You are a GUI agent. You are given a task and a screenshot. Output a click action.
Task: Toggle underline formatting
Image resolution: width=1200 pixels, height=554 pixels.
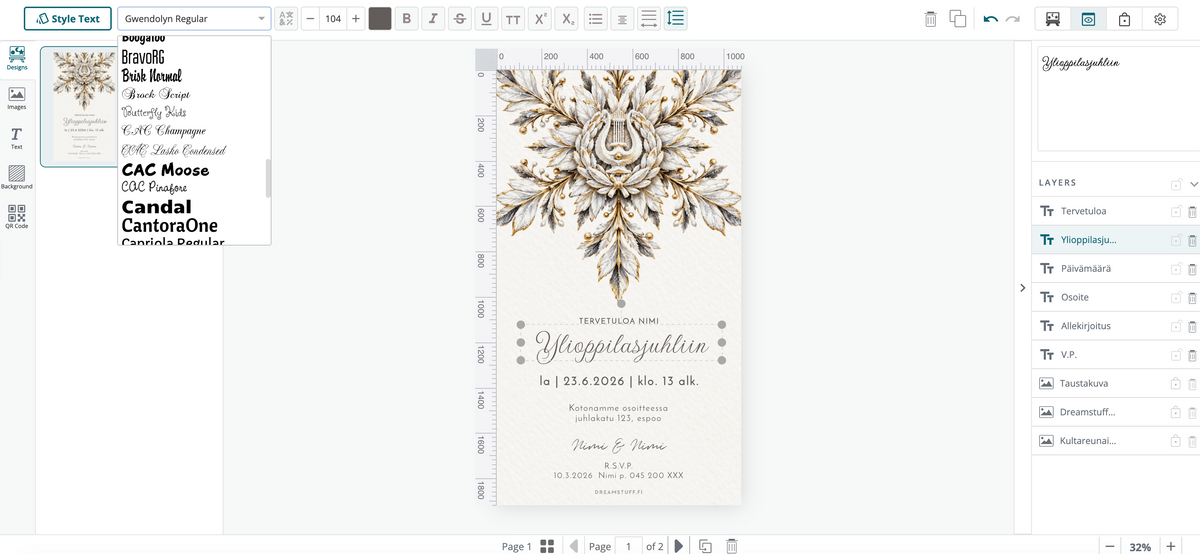click(x=486, y=19)
